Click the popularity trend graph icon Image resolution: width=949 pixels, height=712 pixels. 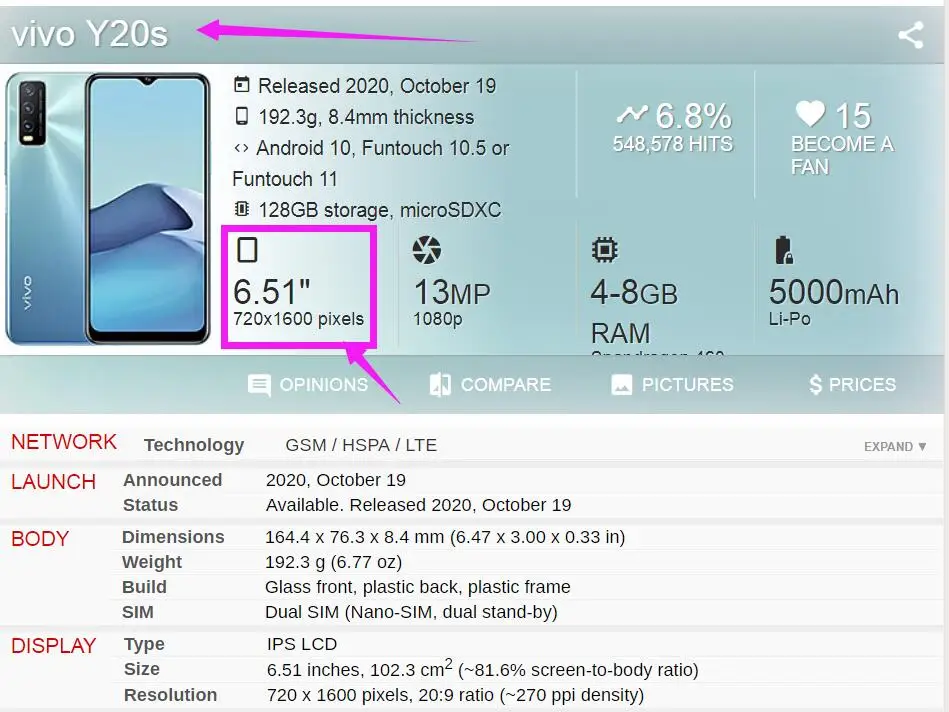coord(632,114)
